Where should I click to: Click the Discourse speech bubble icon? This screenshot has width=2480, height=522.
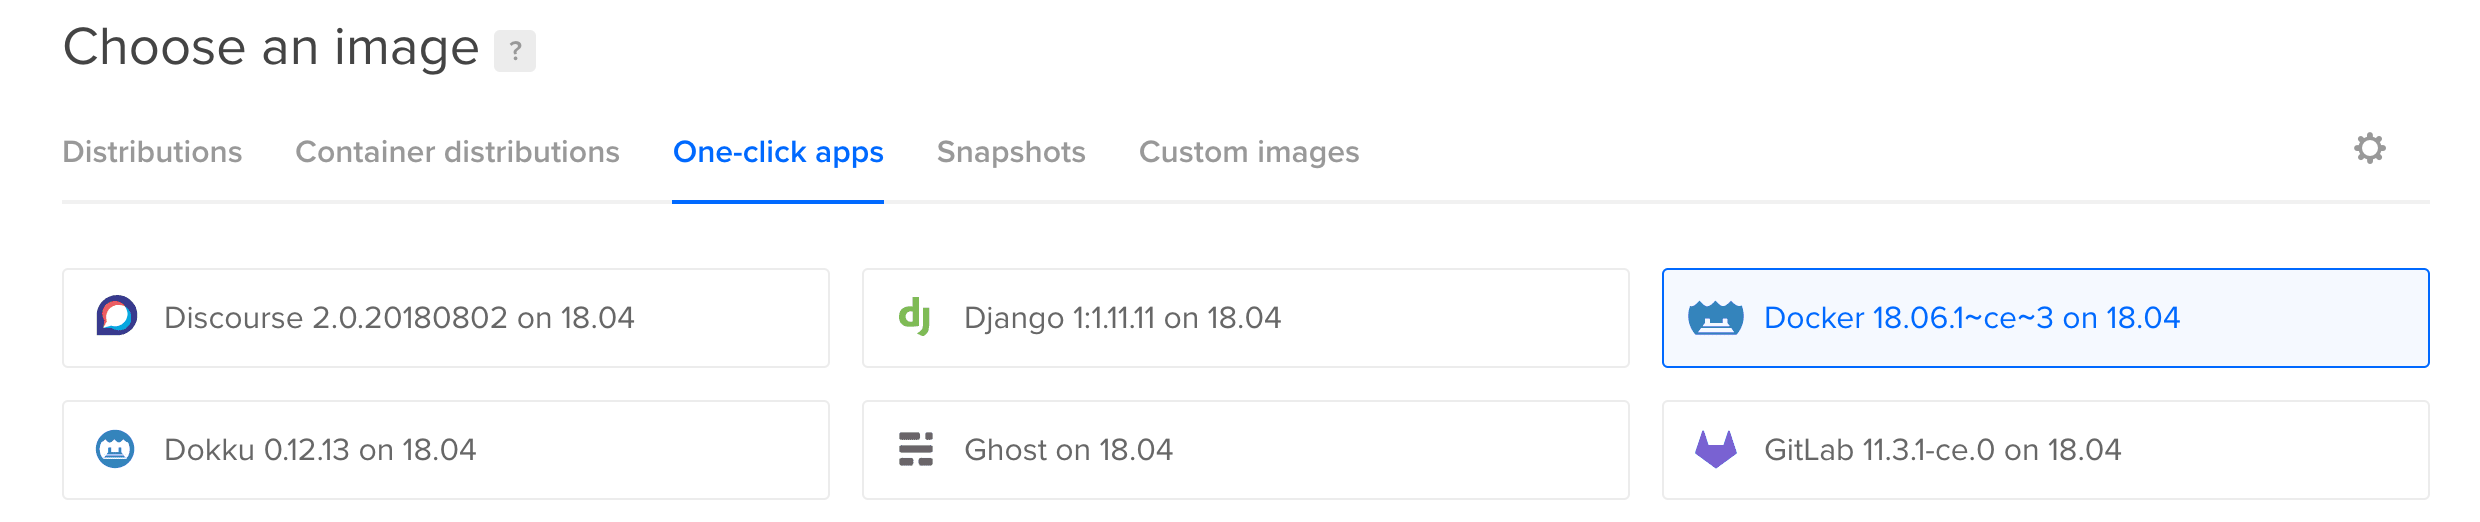[116, 316]
